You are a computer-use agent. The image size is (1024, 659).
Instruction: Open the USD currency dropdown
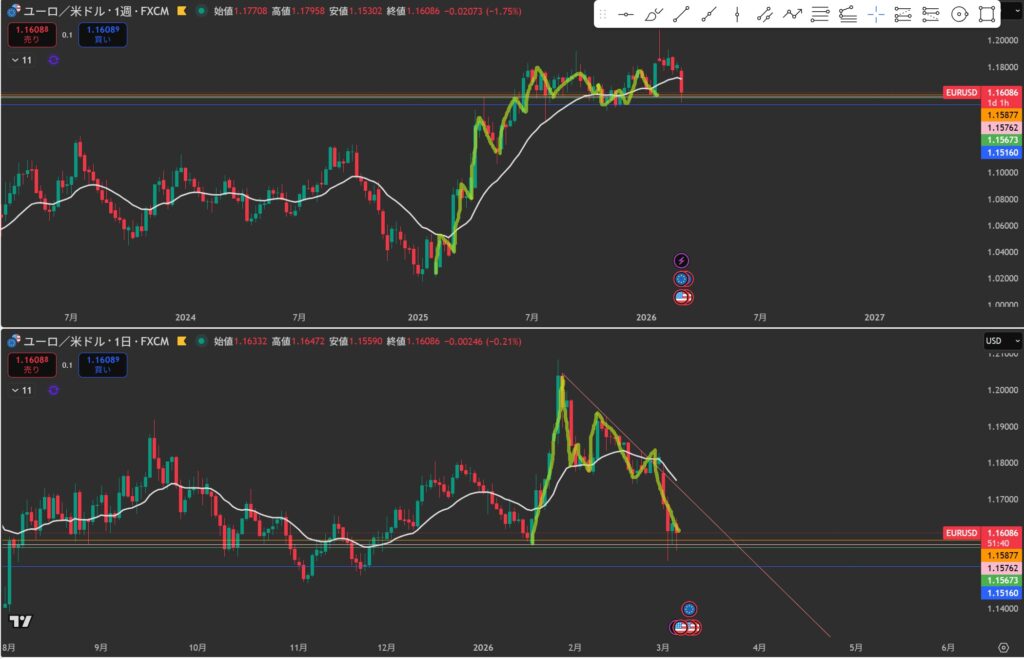(x=993, y=341)
